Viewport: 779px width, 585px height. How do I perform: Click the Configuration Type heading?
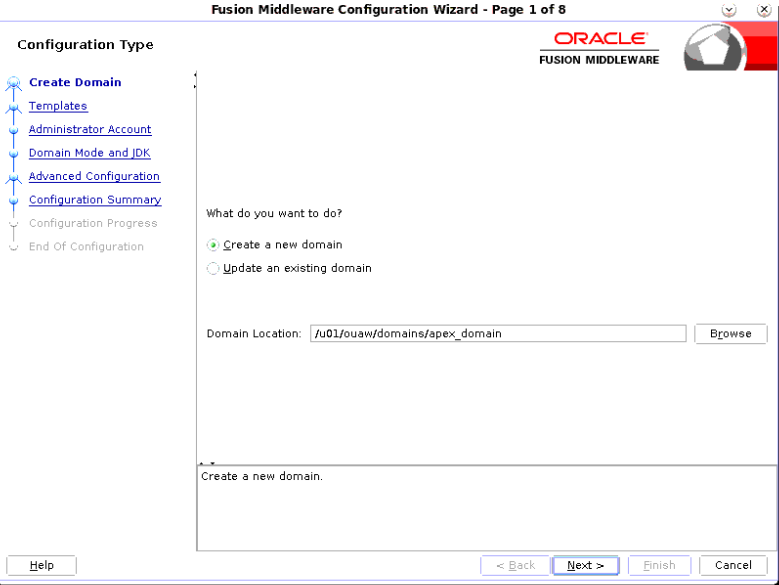pyautogui.click(x=85, y=45)
